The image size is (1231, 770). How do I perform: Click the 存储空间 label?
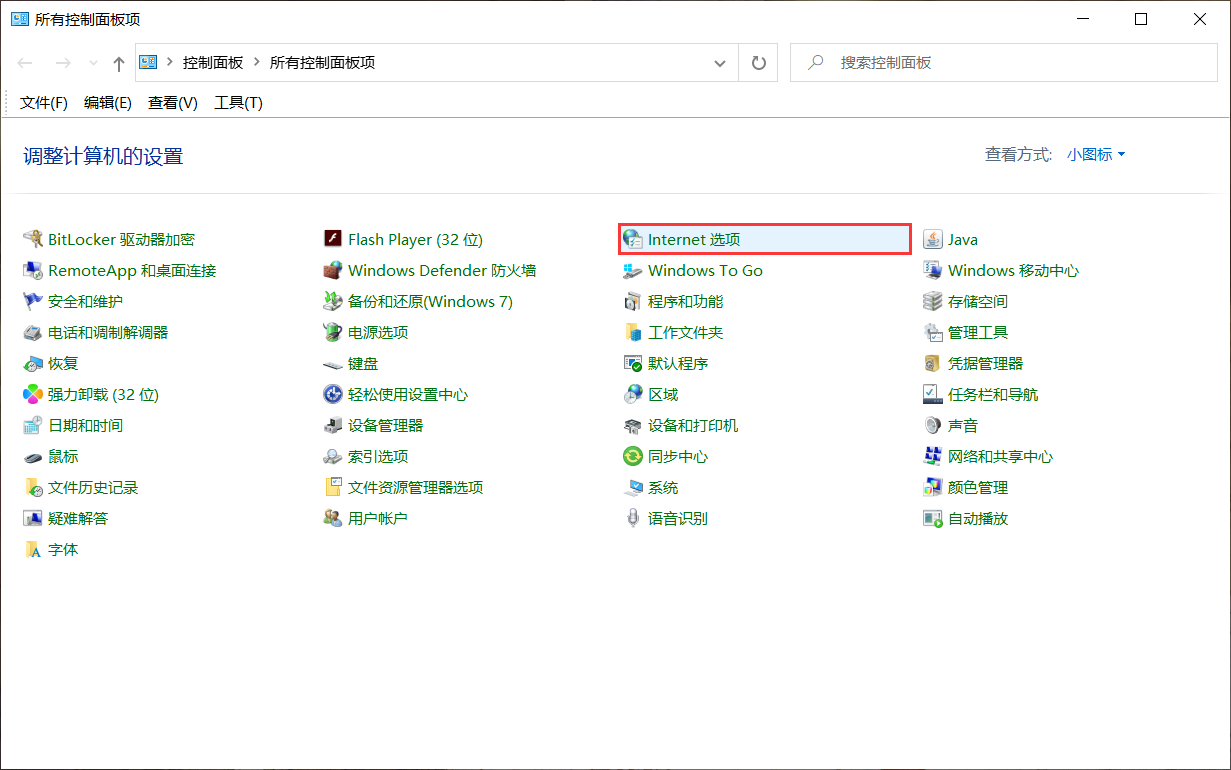[978, 301]
